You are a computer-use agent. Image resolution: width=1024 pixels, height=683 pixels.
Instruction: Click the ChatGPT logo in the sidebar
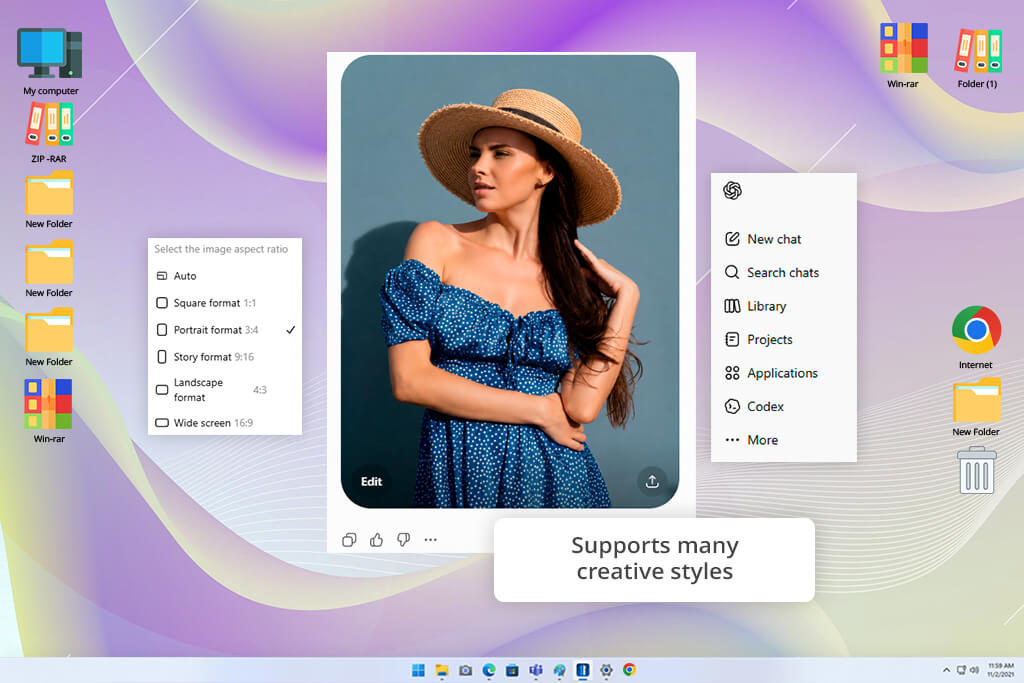(732, 191)
